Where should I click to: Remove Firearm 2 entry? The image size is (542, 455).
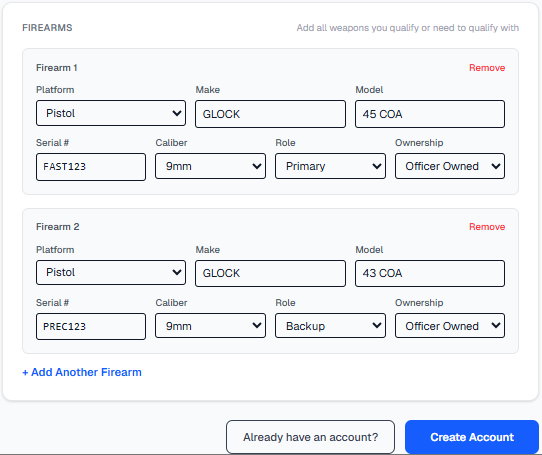pos(487,227)
